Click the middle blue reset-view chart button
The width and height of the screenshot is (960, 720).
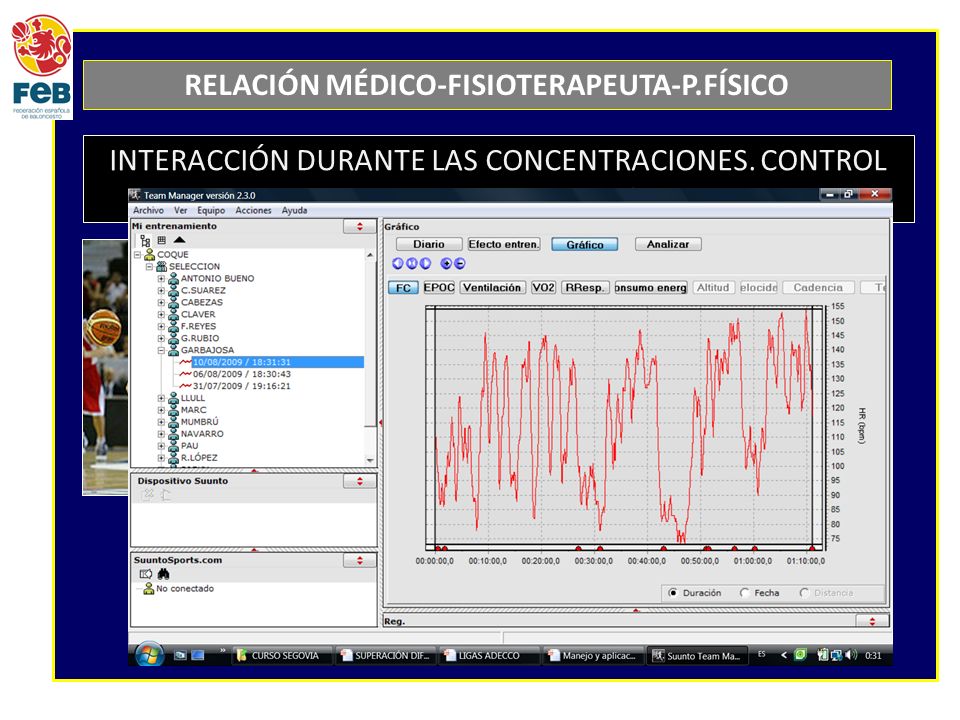(x=411, y=263)
